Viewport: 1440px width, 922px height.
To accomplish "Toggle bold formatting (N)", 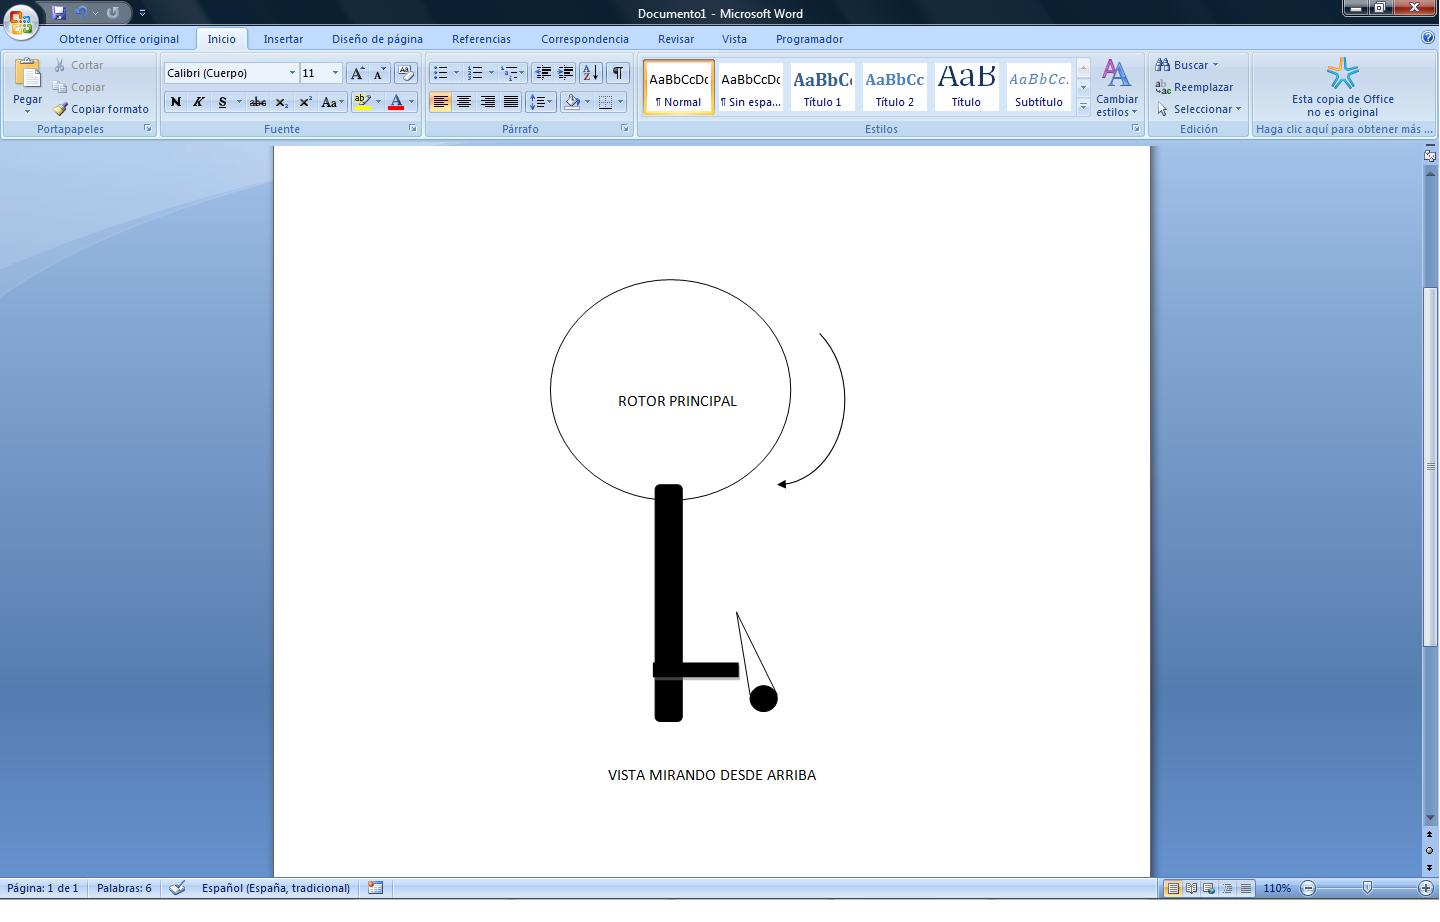I will (x=176, y=102).
